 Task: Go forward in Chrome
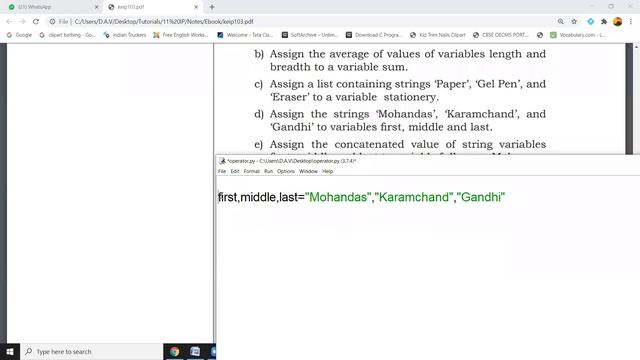[x=22, y=22]
